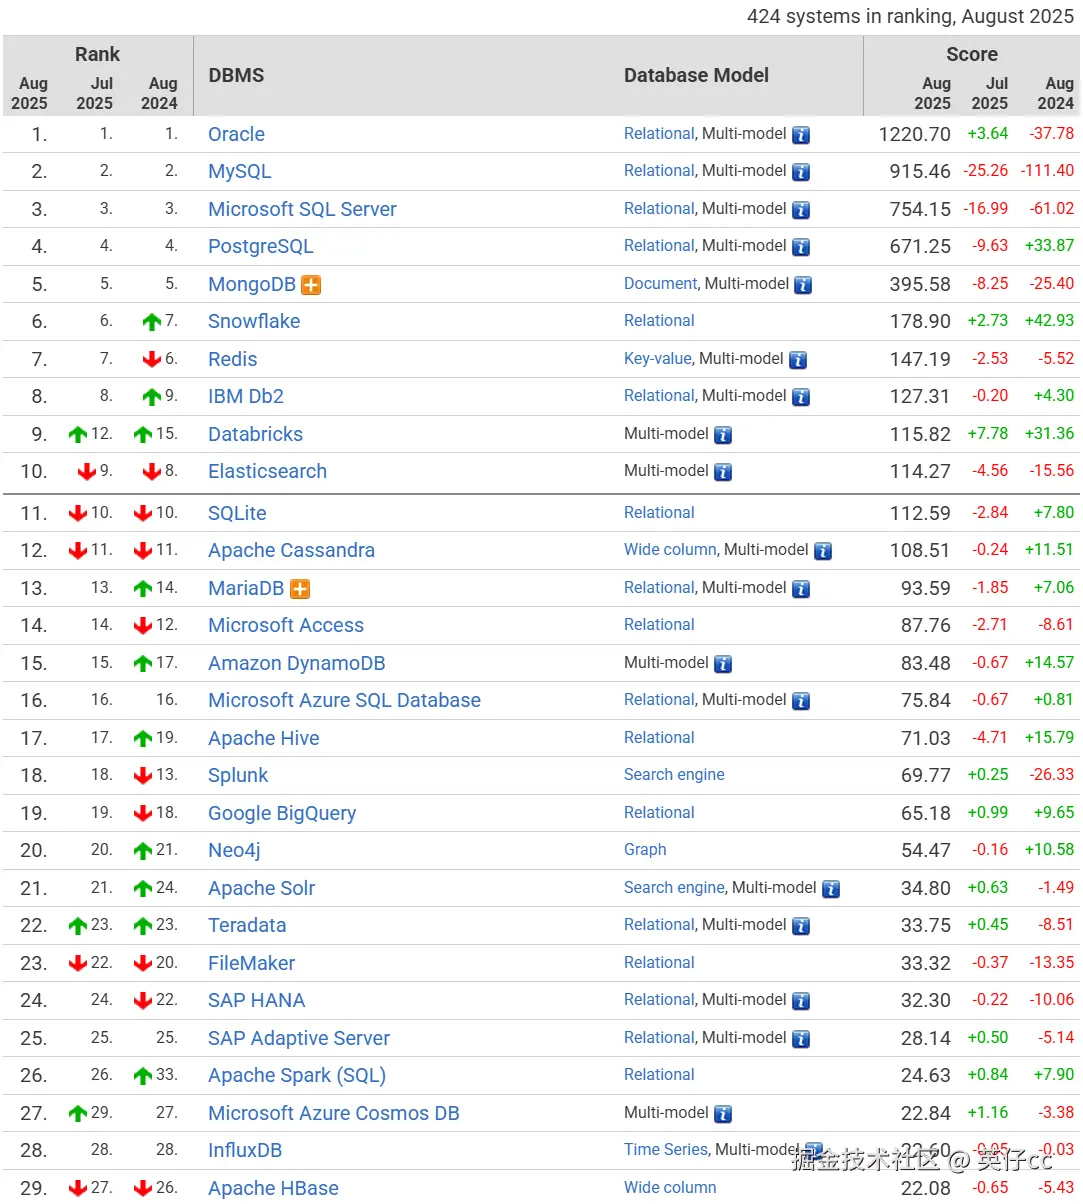Screen dimensions: 1083x1204
Task: Open the Microsoft Azure SQL Database link
Action: (x=344, y=700)
